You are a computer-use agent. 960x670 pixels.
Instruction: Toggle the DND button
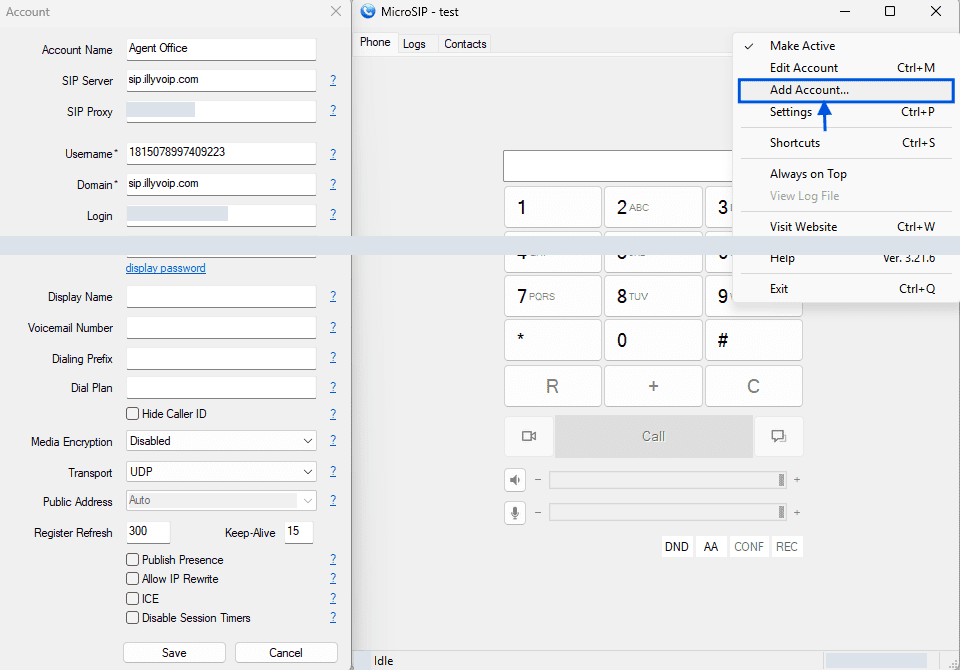[677, 546]
